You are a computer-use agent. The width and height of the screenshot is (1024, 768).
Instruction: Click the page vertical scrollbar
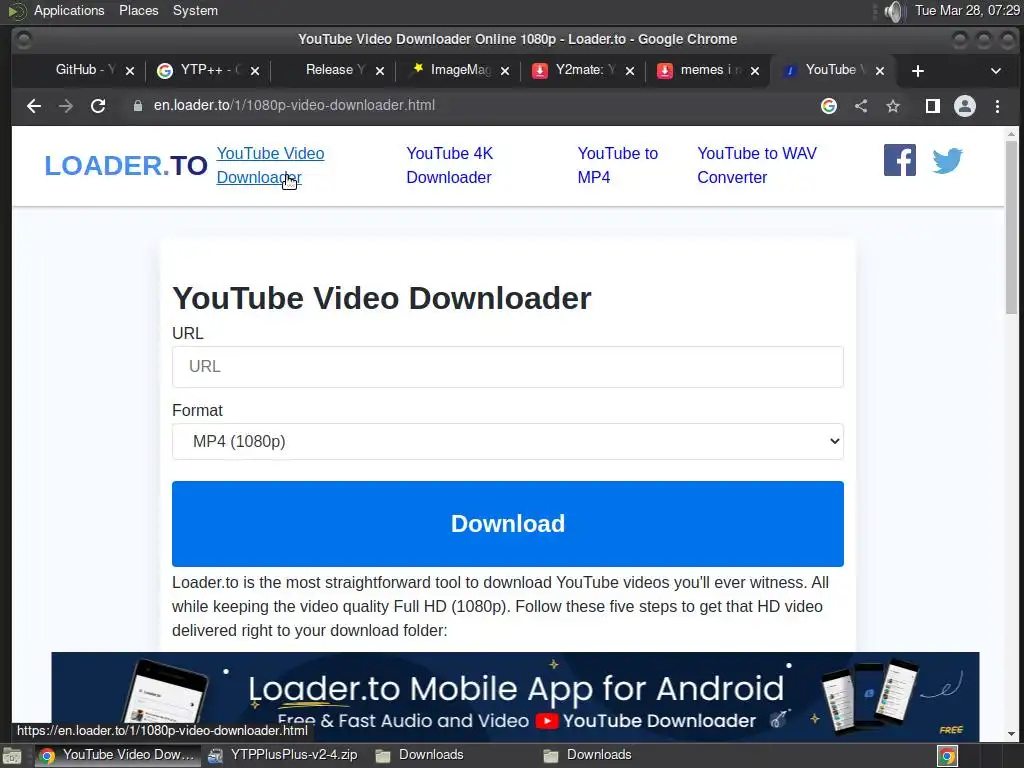[1011, 227]
